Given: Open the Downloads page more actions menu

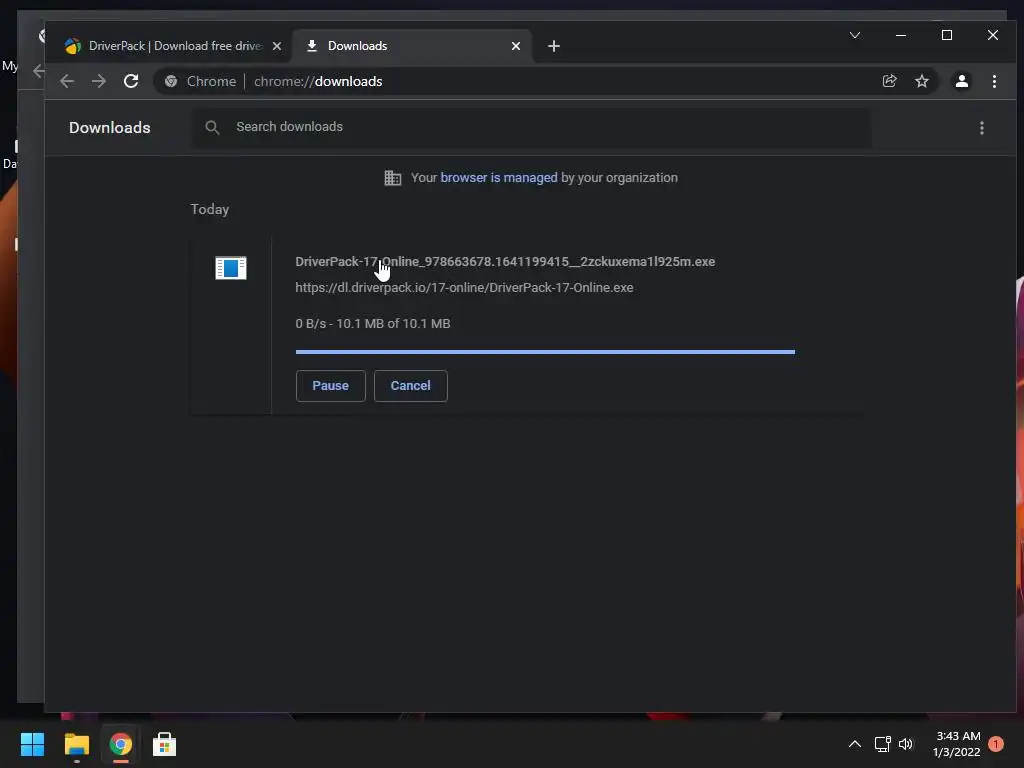Looking at the screenshot, I should point(982,128).
